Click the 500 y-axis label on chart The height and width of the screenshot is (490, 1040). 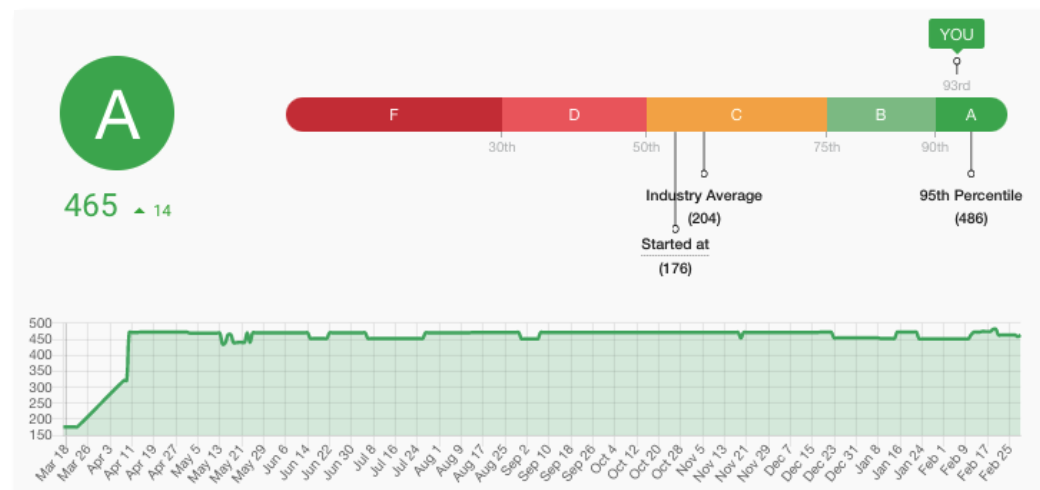40,324
